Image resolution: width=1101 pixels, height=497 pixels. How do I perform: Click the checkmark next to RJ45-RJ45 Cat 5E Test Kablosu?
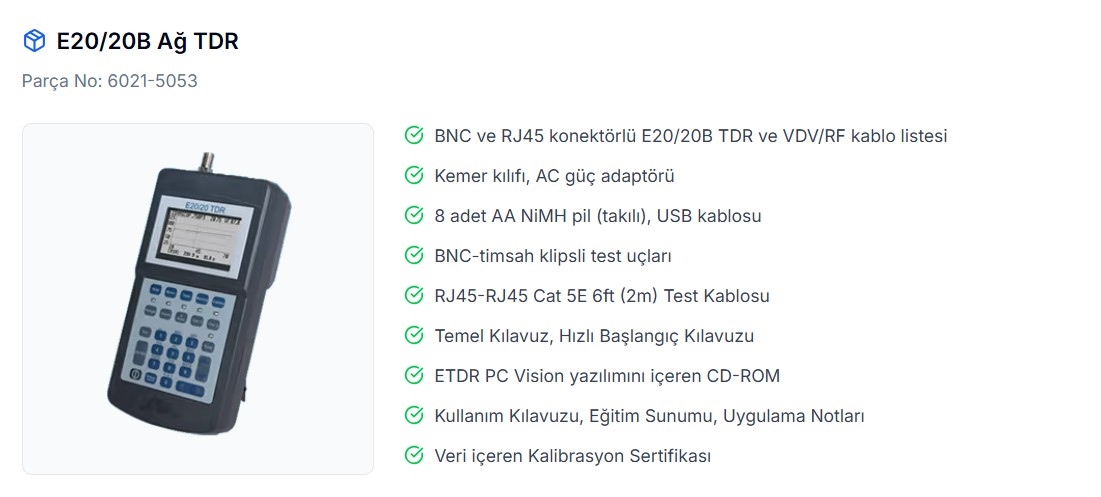click(x=413, y=296)
